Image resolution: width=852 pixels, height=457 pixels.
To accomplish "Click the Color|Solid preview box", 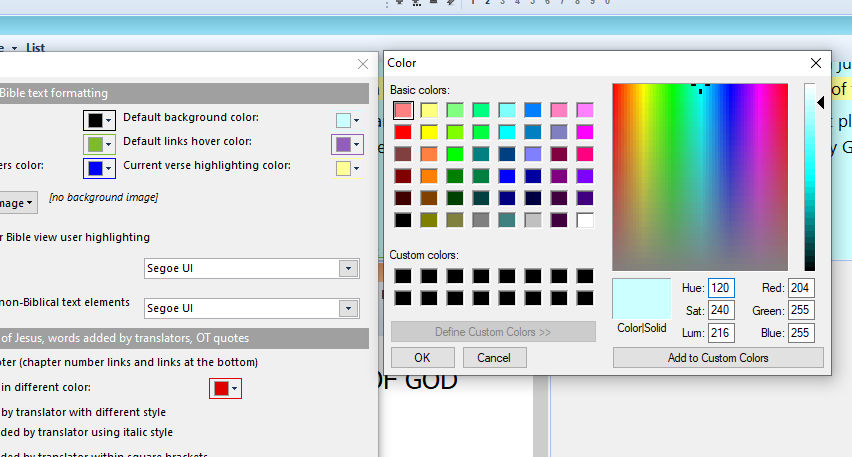I will (x=641, y=298).
